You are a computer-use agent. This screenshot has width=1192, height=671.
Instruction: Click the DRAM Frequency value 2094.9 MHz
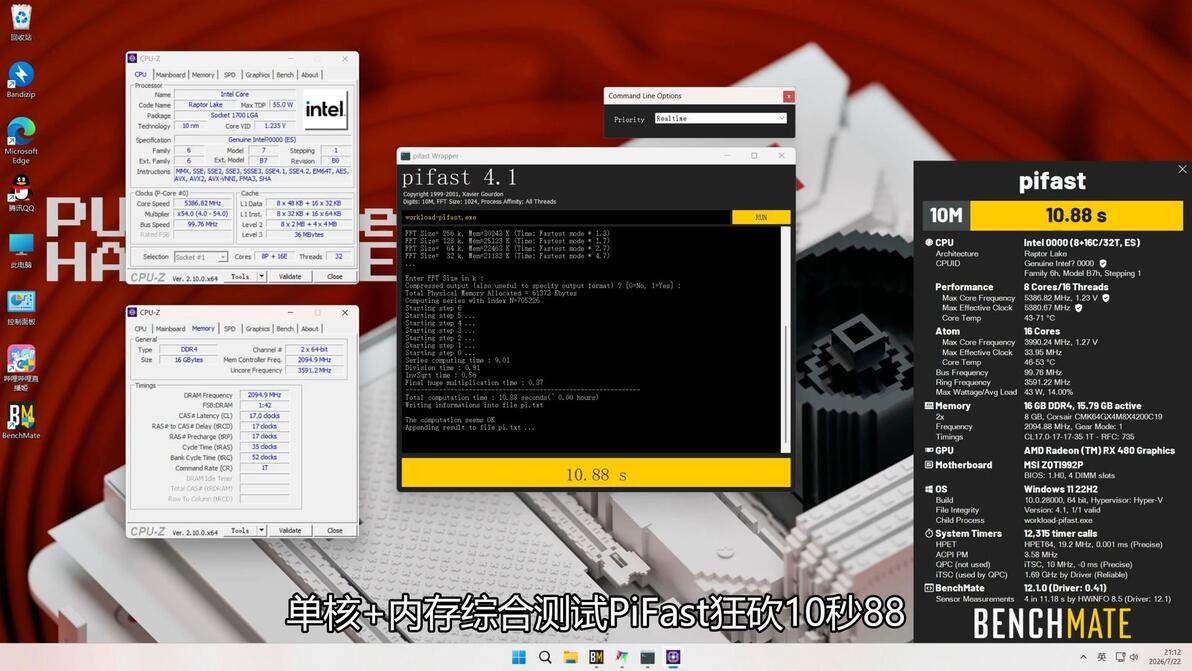pos(264,395)
